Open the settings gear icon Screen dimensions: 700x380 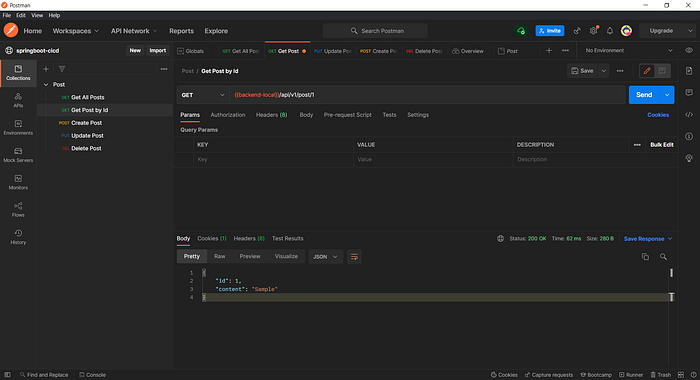[x=593, y=31]
